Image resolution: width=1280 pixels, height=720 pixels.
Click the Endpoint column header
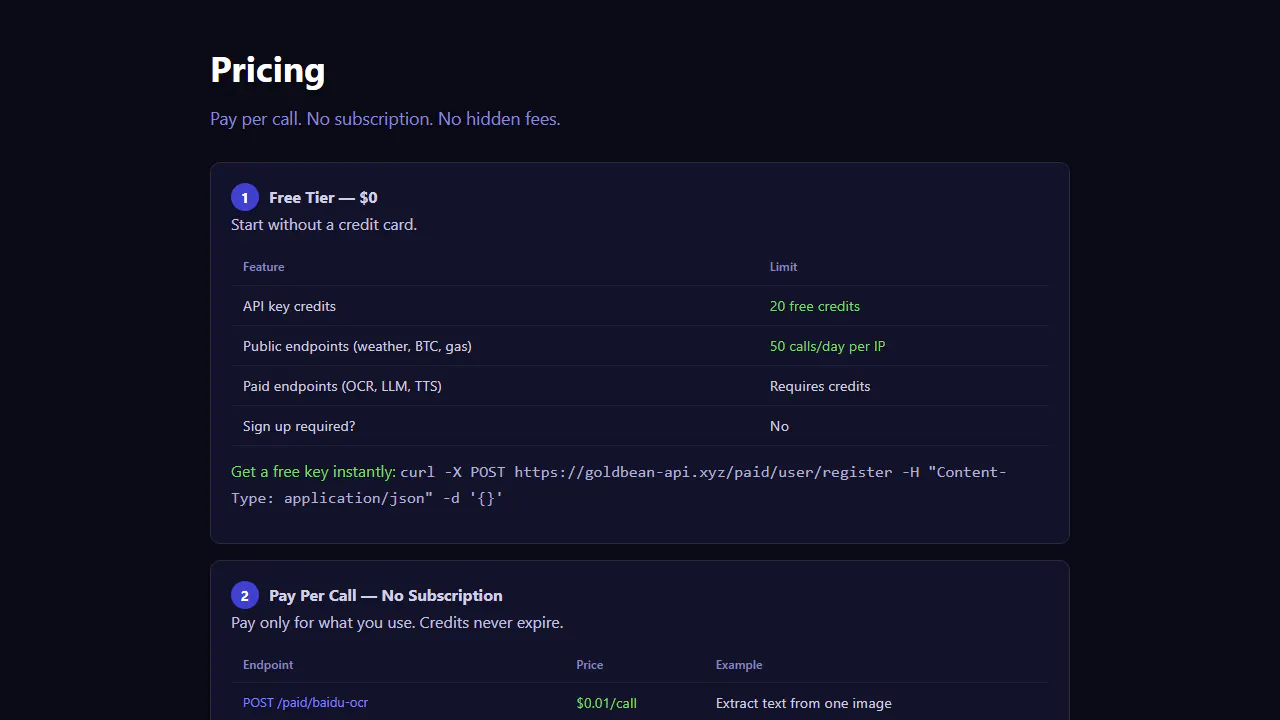click(x=268, y=665)
